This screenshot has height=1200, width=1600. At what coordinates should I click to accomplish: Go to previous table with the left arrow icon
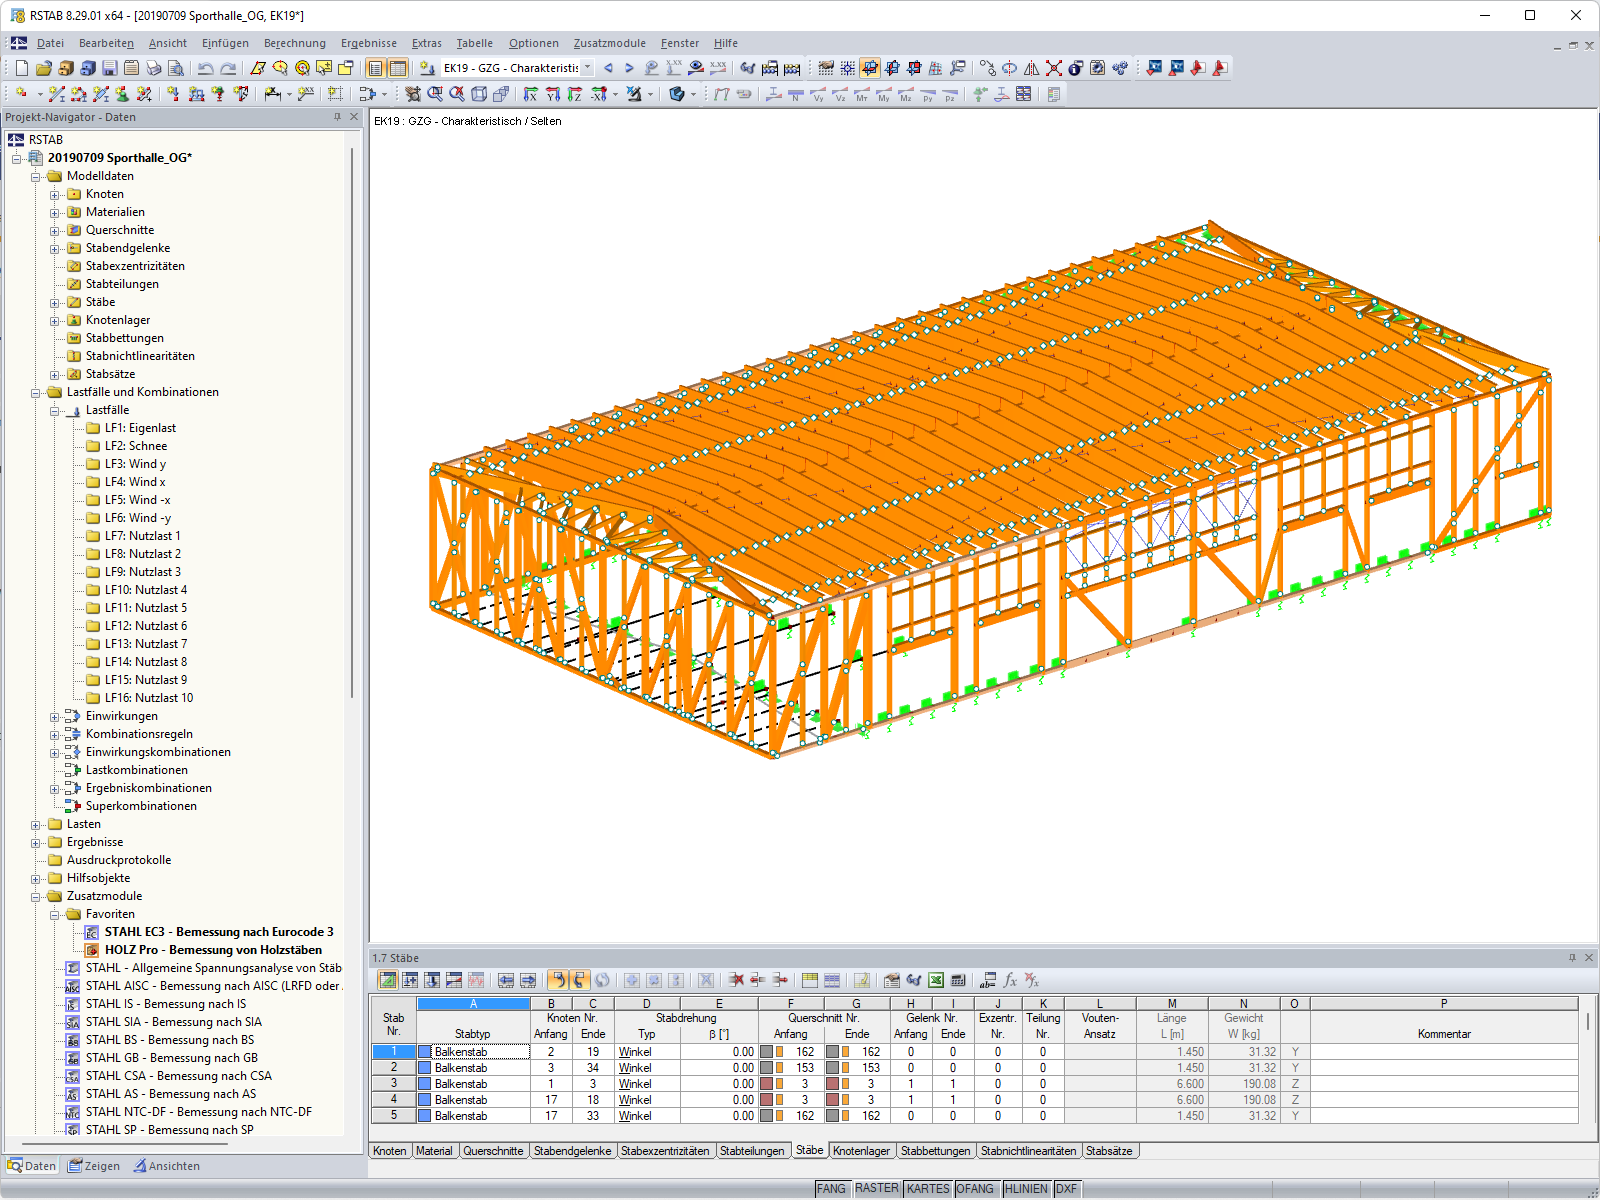click(506, 980)
